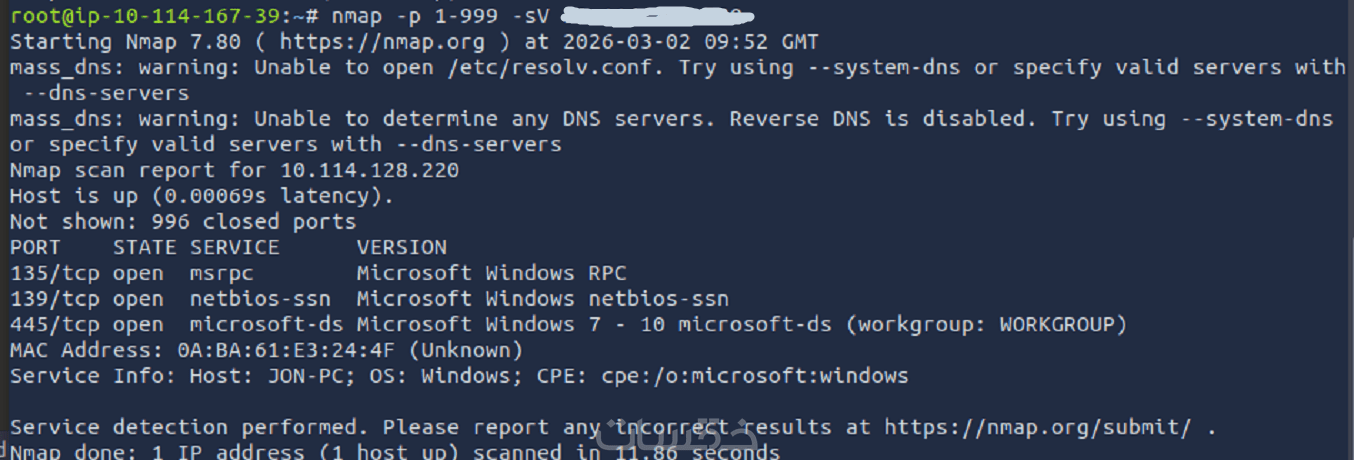
Task: Click the redacted target after -sV
Action: click(655, 16)
